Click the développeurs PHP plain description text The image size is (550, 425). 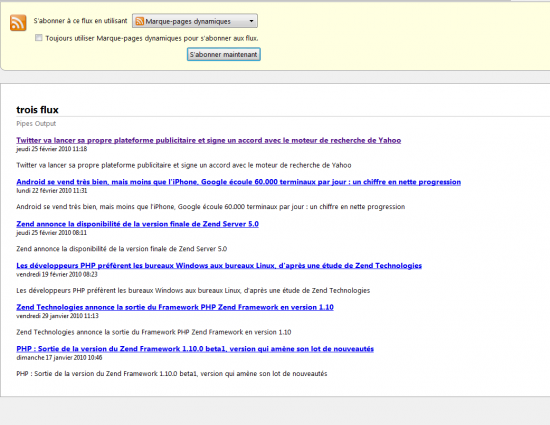click(193, 291)
